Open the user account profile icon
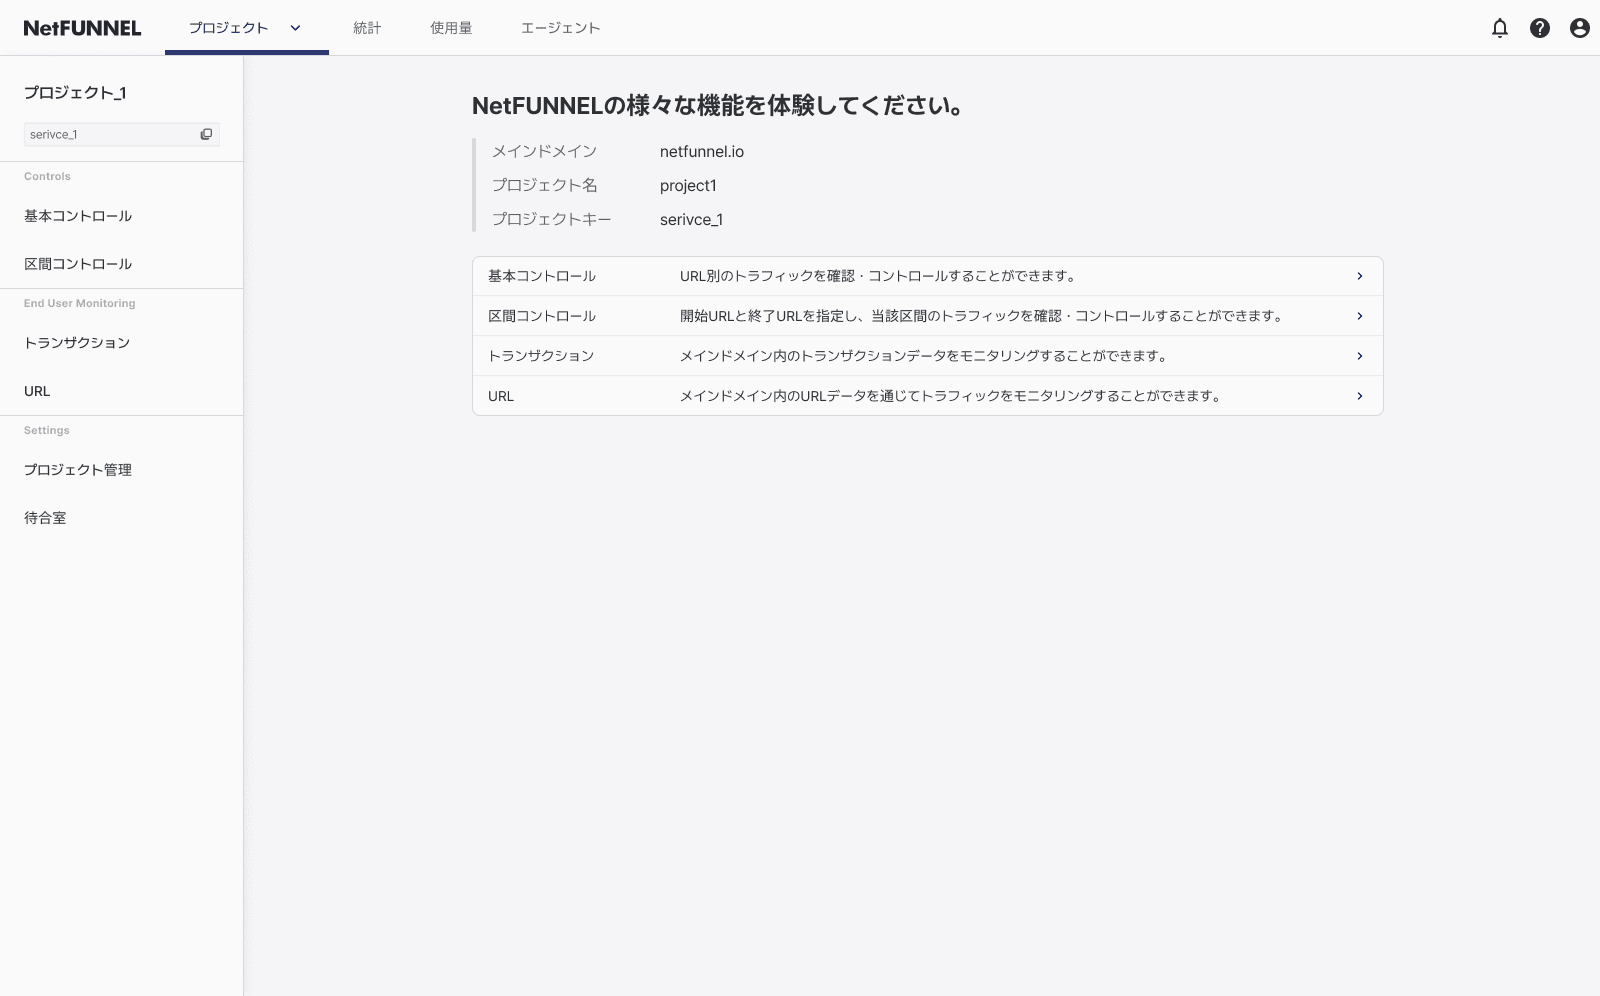The height and width of the screenshot is (996, 1600). pos(1580,28)
